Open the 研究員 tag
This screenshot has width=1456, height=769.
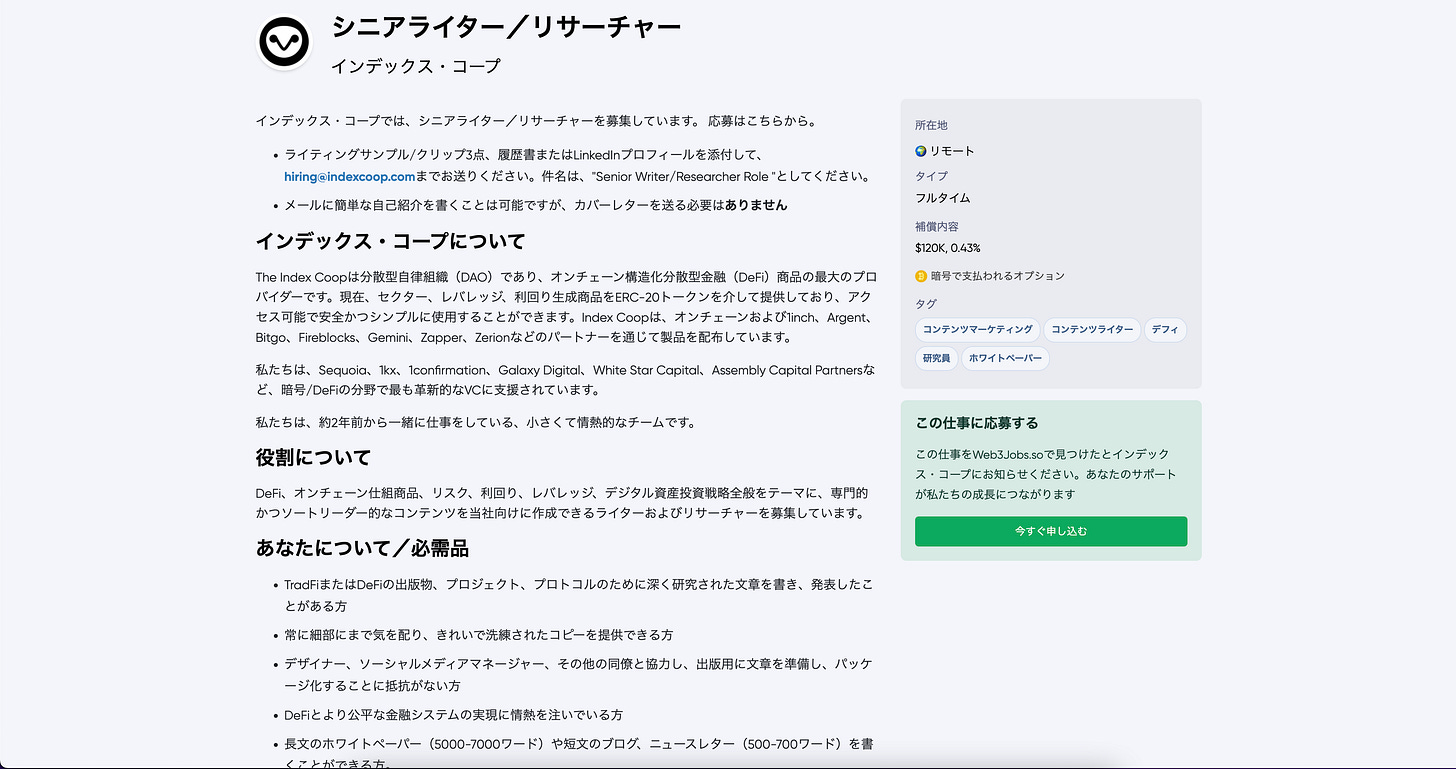pos(936,358)
